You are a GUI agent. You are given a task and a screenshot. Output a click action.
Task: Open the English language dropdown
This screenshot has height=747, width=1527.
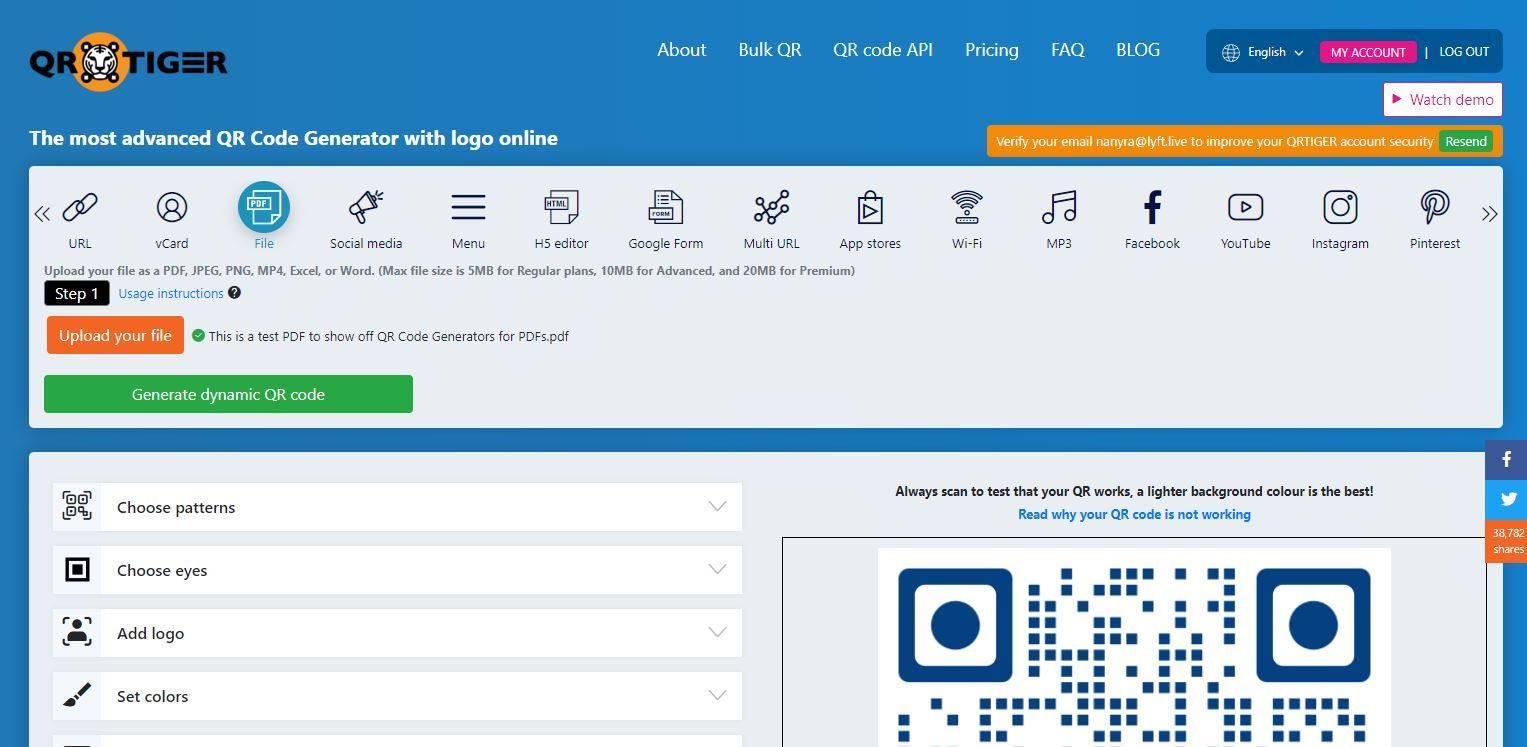pyautogui.click(x=1264, y=52)
